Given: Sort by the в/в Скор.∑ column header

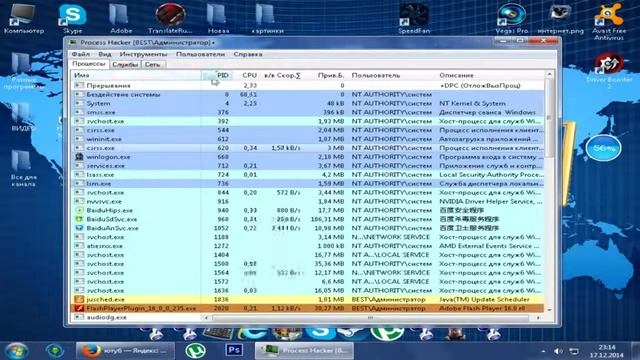Looking at the screenshot, I should 283,75.
